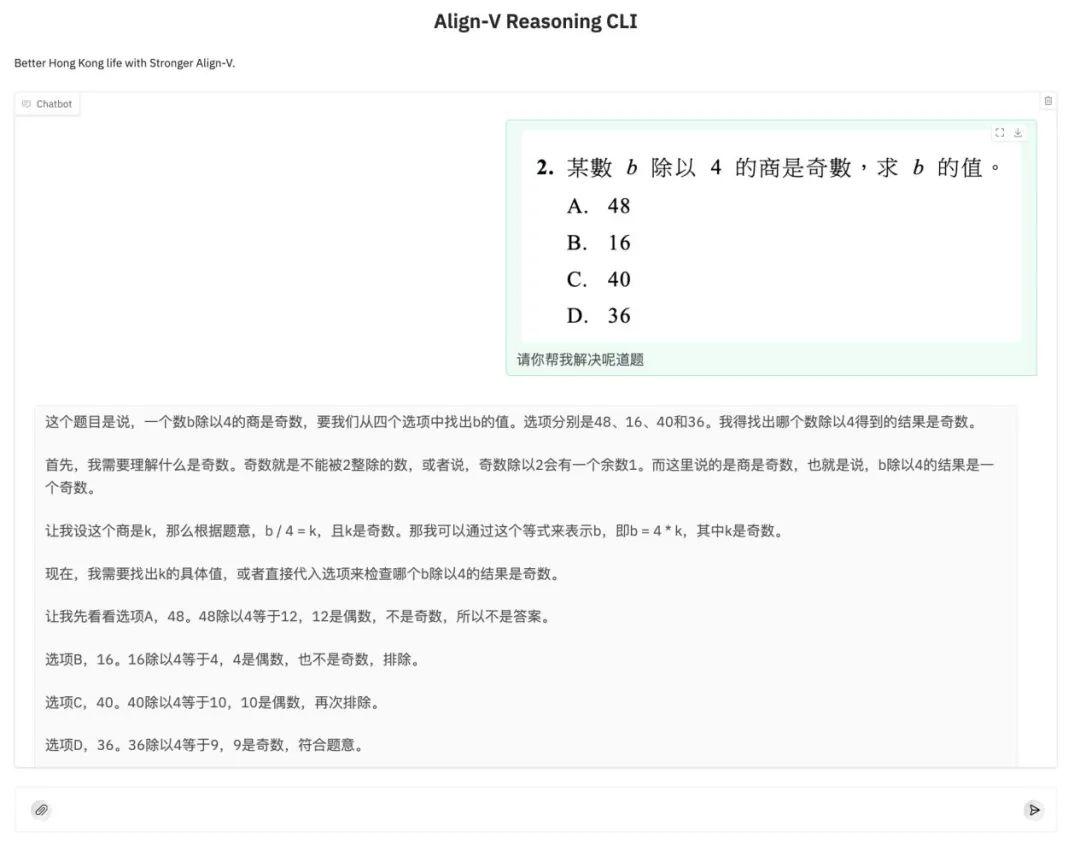Click the uploaded math question image

[x=771, y=236]
